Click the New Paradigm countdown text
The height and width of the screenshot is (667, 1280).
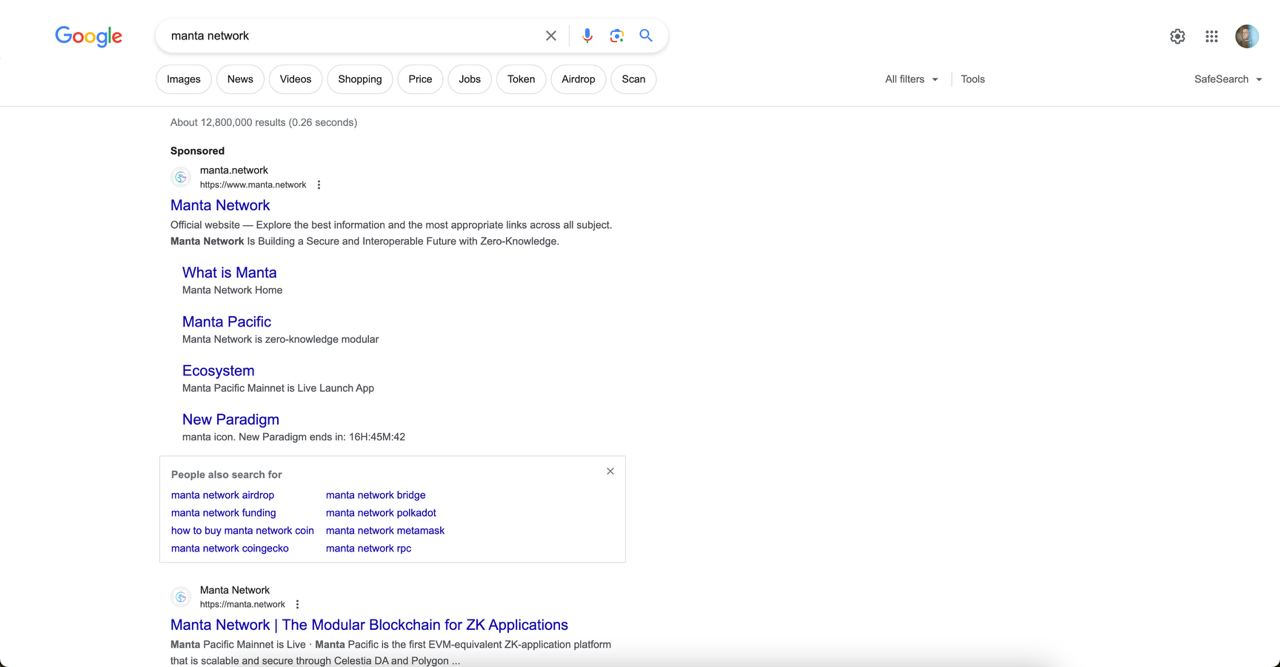[x=293, y=437]
